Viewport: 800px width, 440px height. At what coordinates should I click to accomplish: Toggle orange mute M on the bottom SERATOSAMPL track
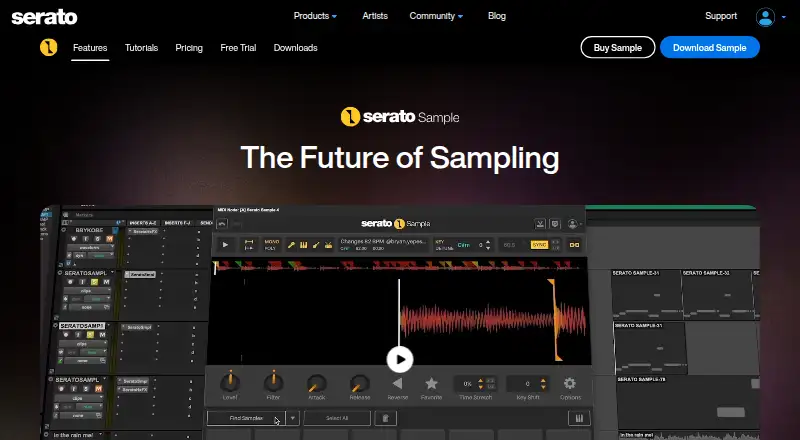[x=98, y=388]
